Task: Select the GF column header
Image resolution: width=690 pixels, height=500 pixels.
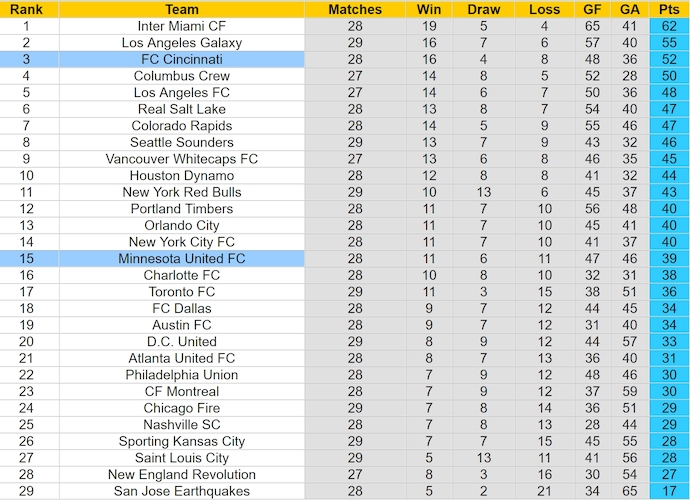Action: coord(592,9)
